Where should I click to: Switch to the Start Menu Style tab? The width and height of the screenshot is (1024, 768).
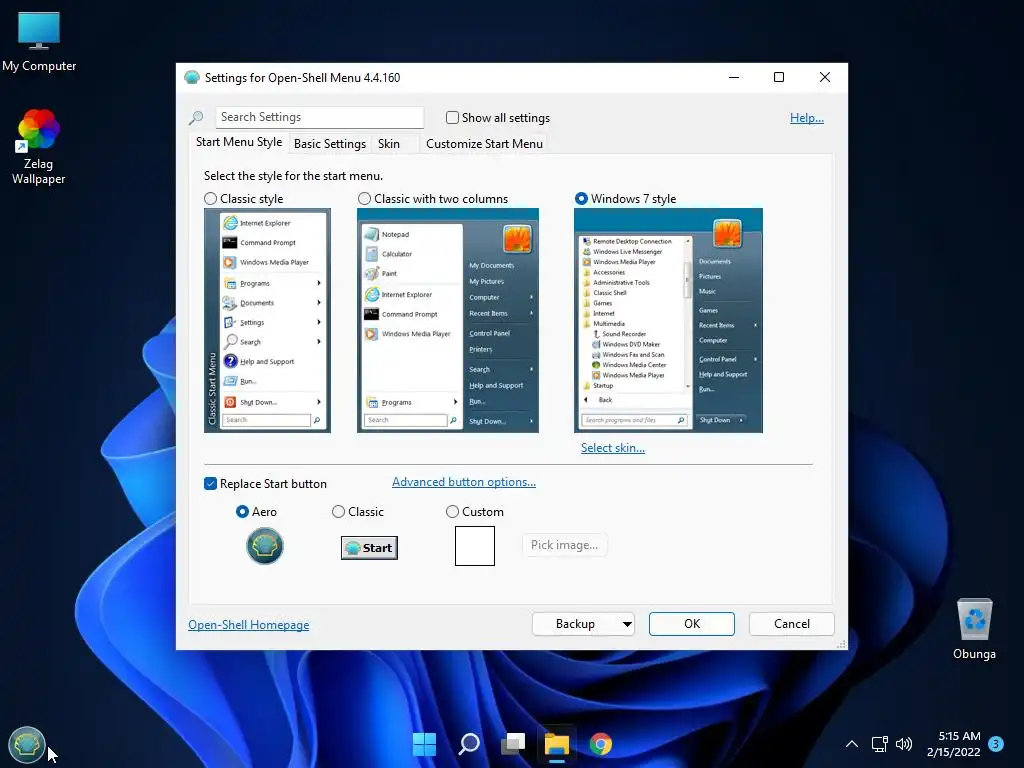point(239,142)
